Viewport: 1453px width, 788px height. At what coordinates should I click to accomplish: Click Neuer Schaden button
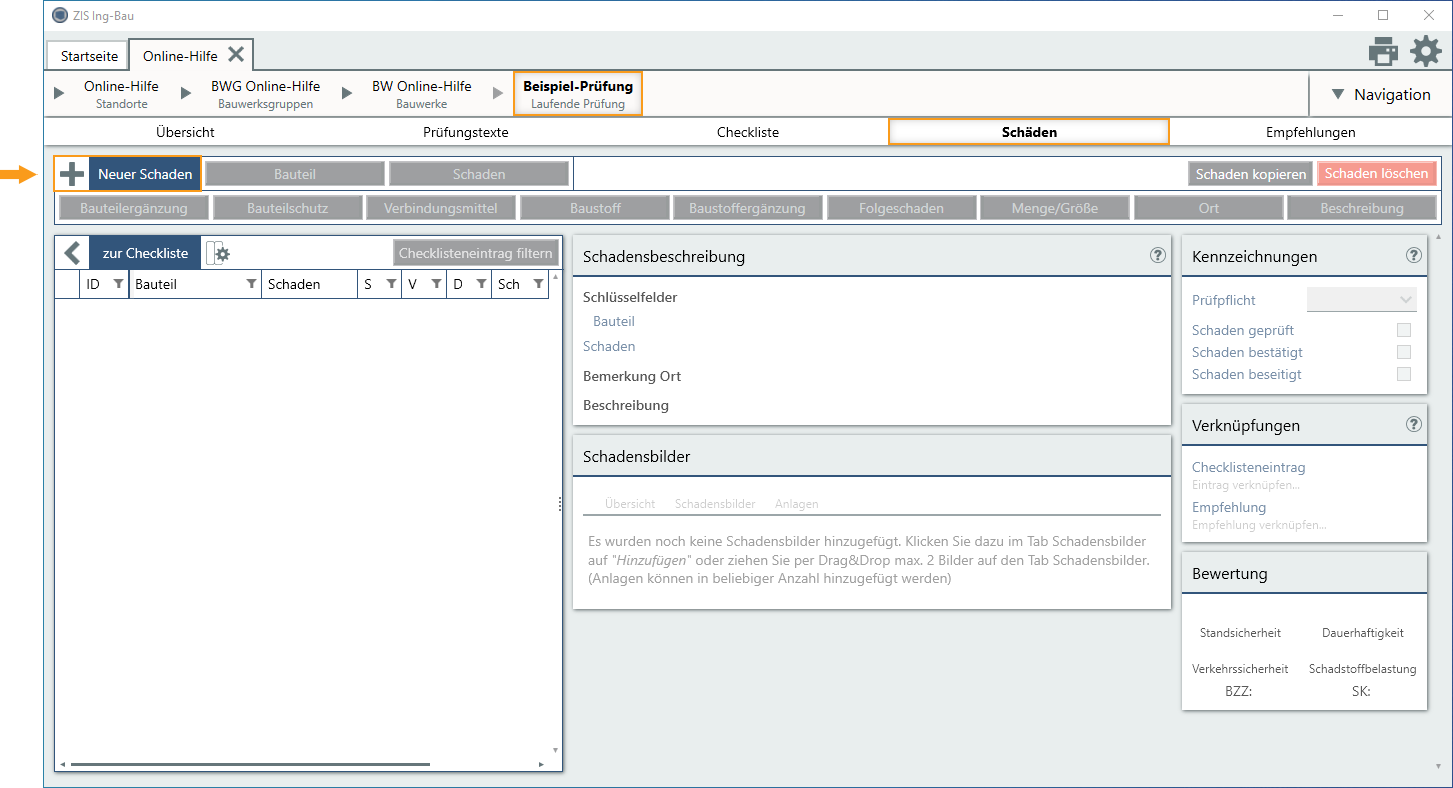(x=145, y=174)
